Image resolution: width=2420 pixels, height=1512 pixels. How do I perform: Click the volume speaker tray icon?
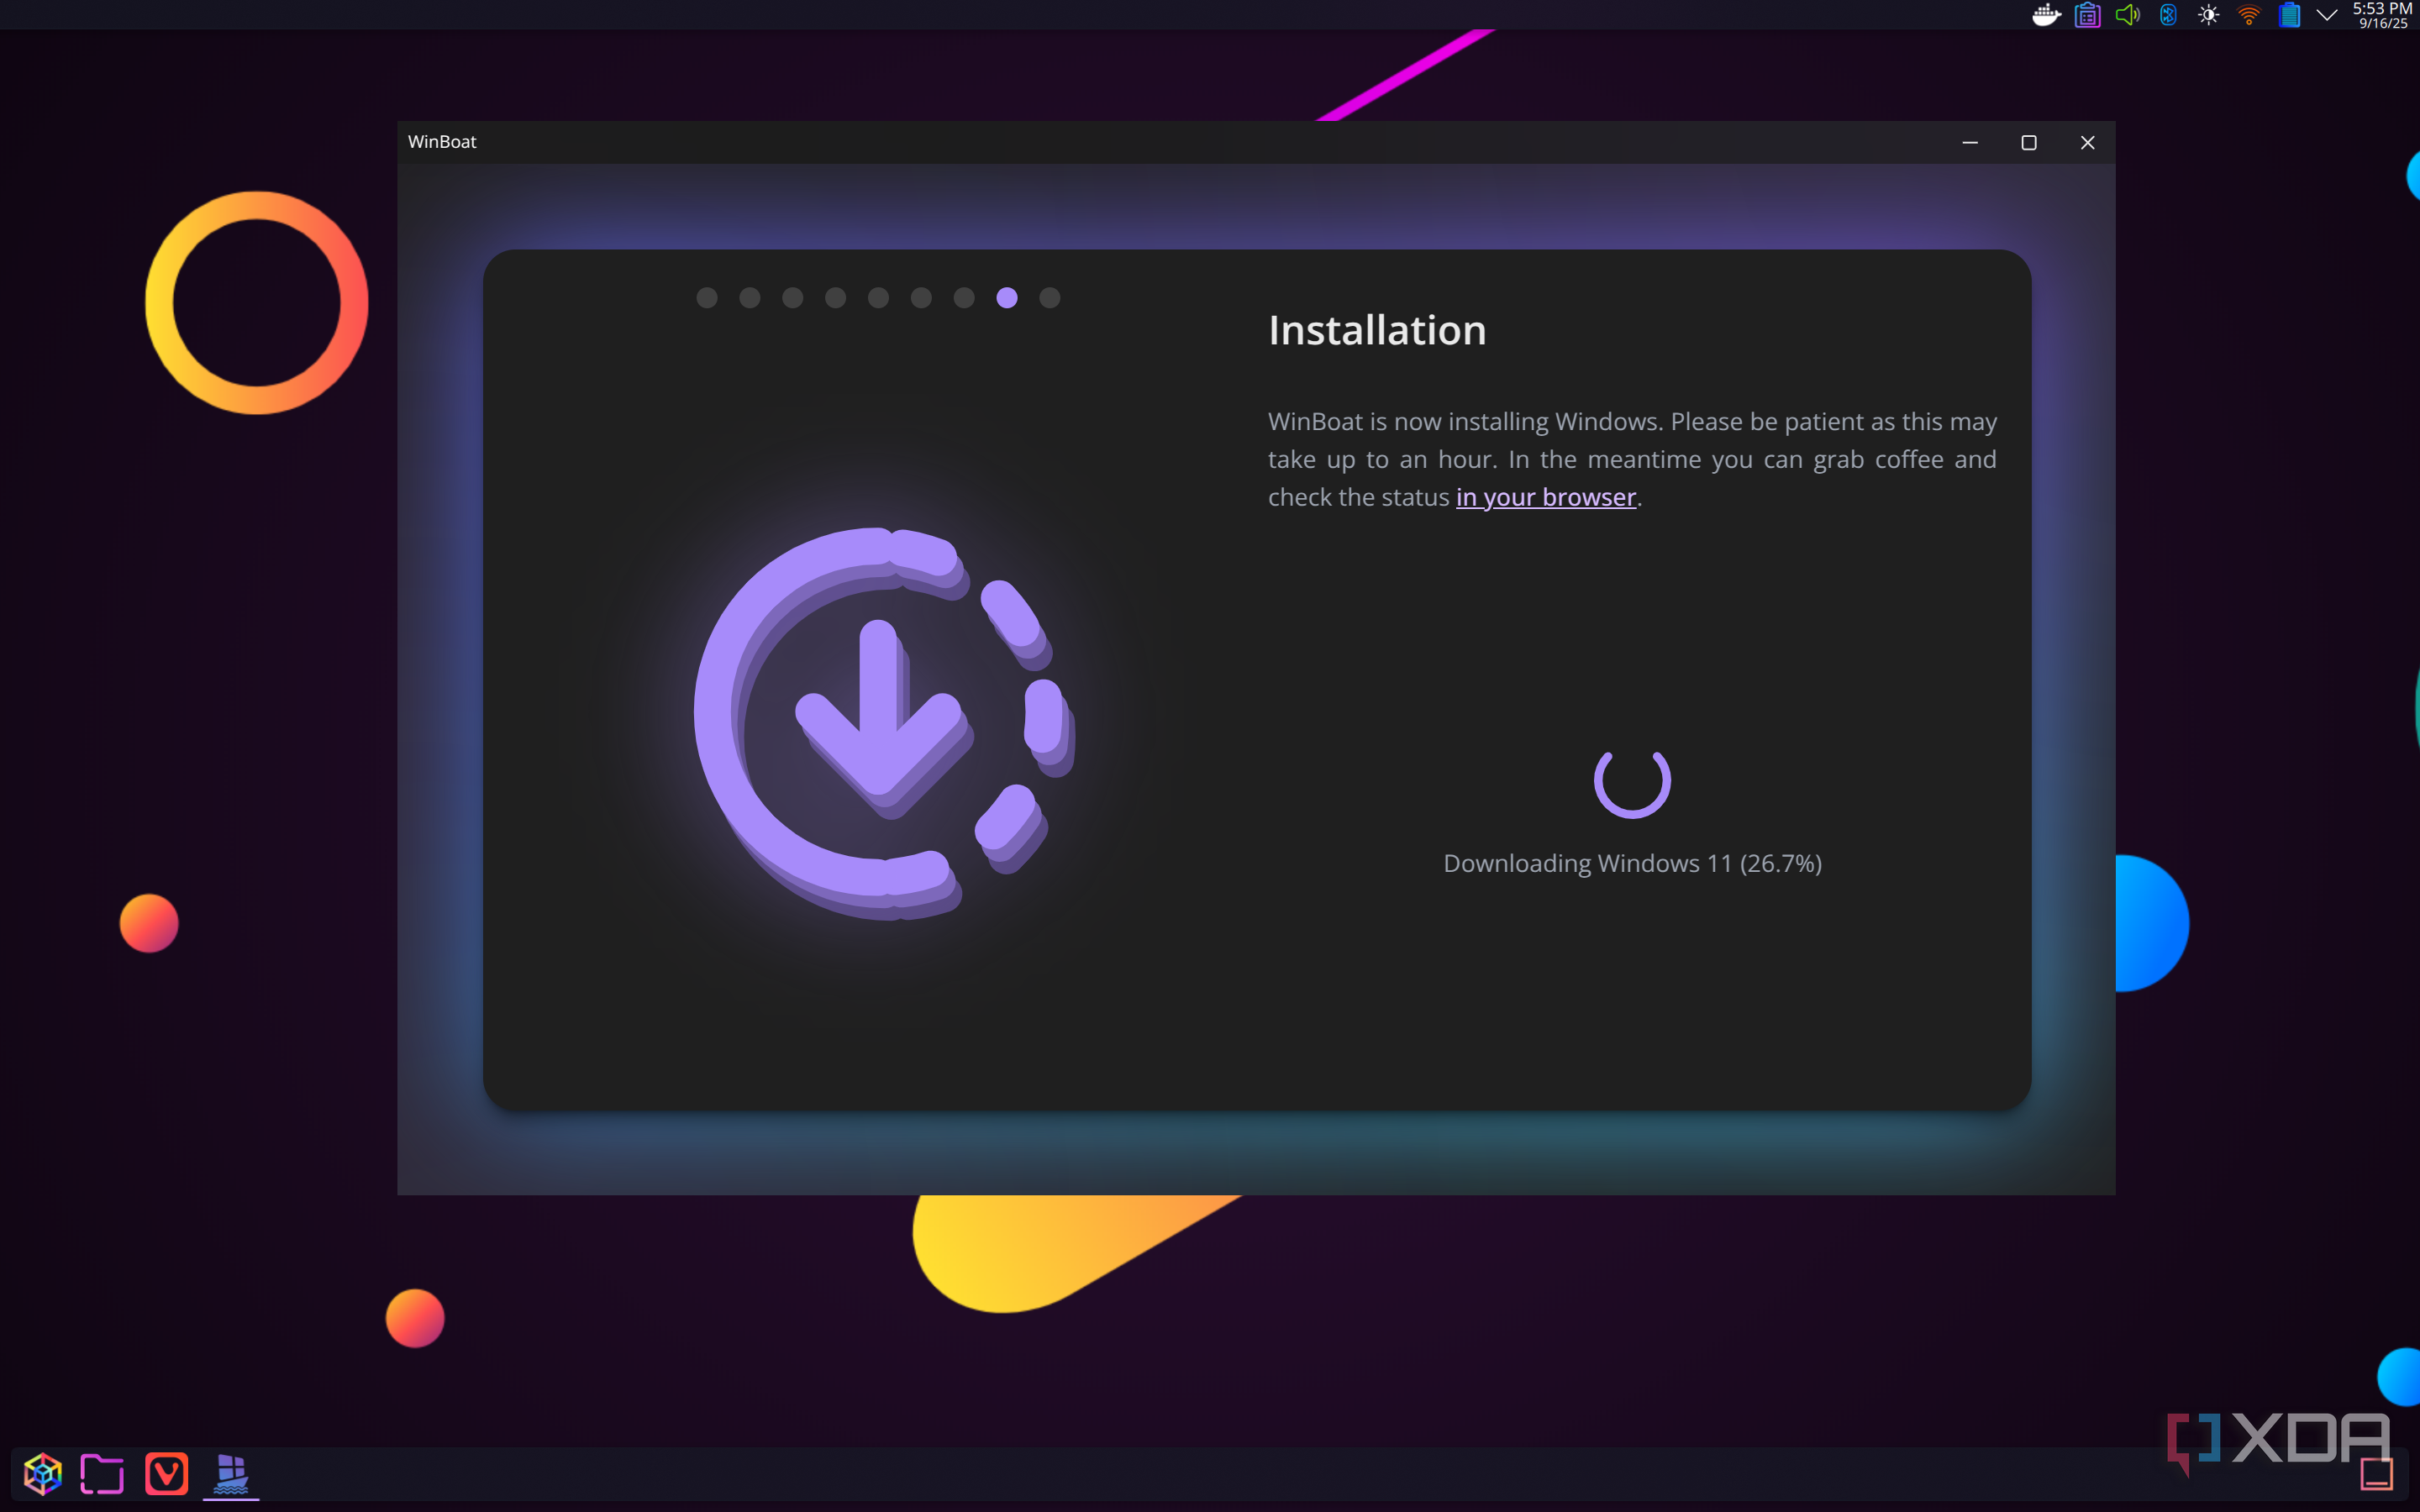2128,15
